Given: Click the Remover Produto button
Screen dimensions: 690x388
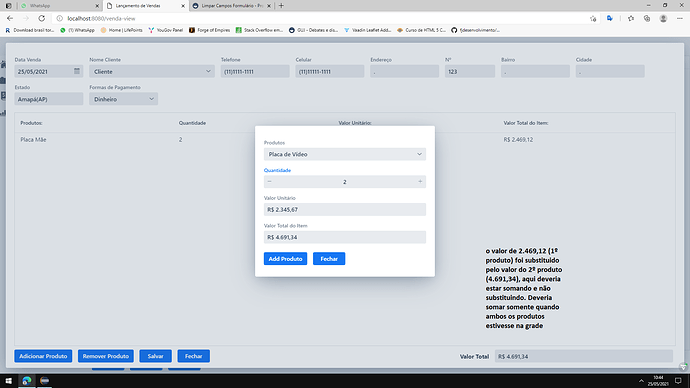Looking at the screenshot, I should point(106,356).
